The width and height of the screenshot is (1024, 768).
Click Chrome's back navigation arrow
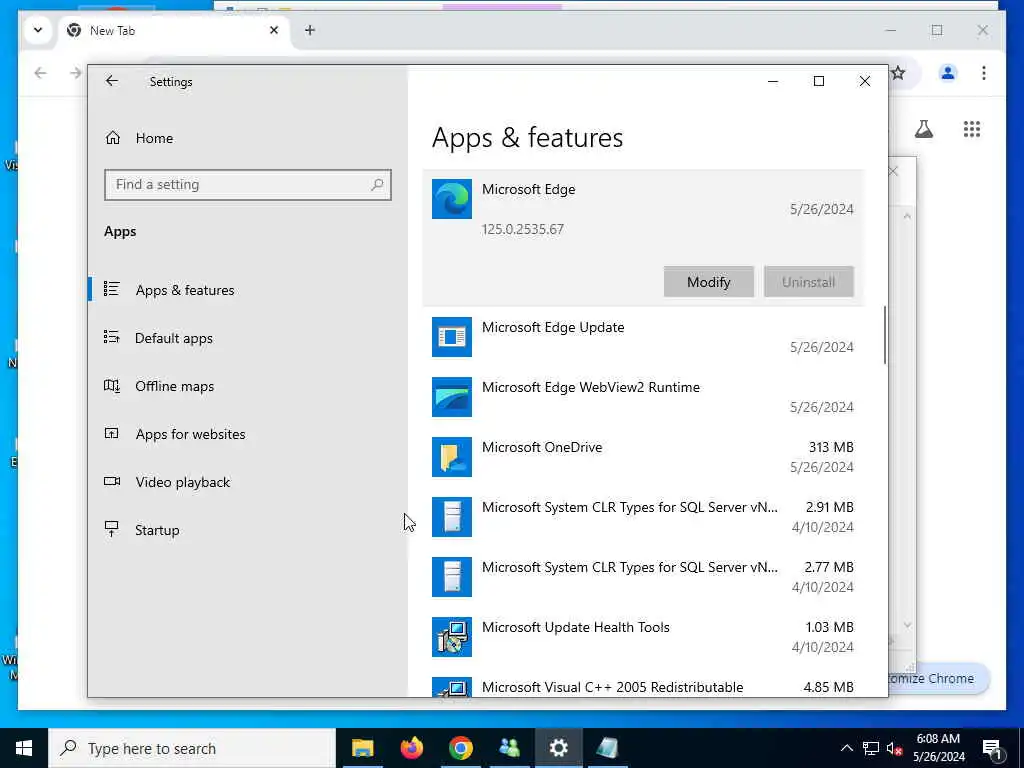tap(40, 73)
